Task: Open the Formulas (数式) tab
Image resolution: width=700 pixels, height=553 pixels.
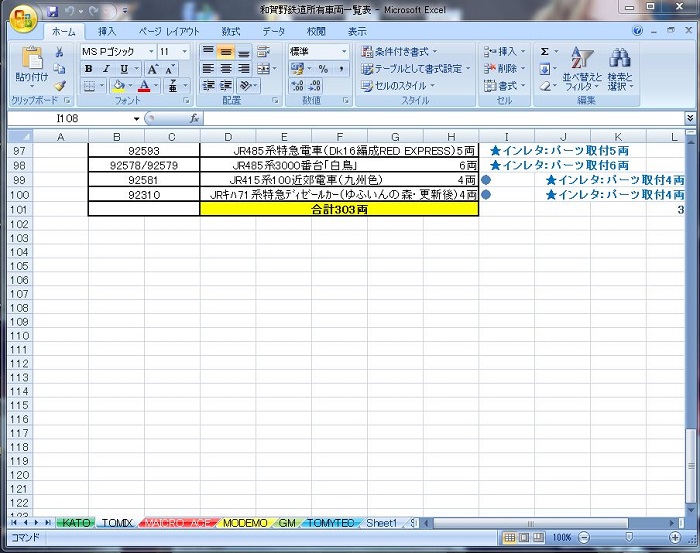Action: 231,31
